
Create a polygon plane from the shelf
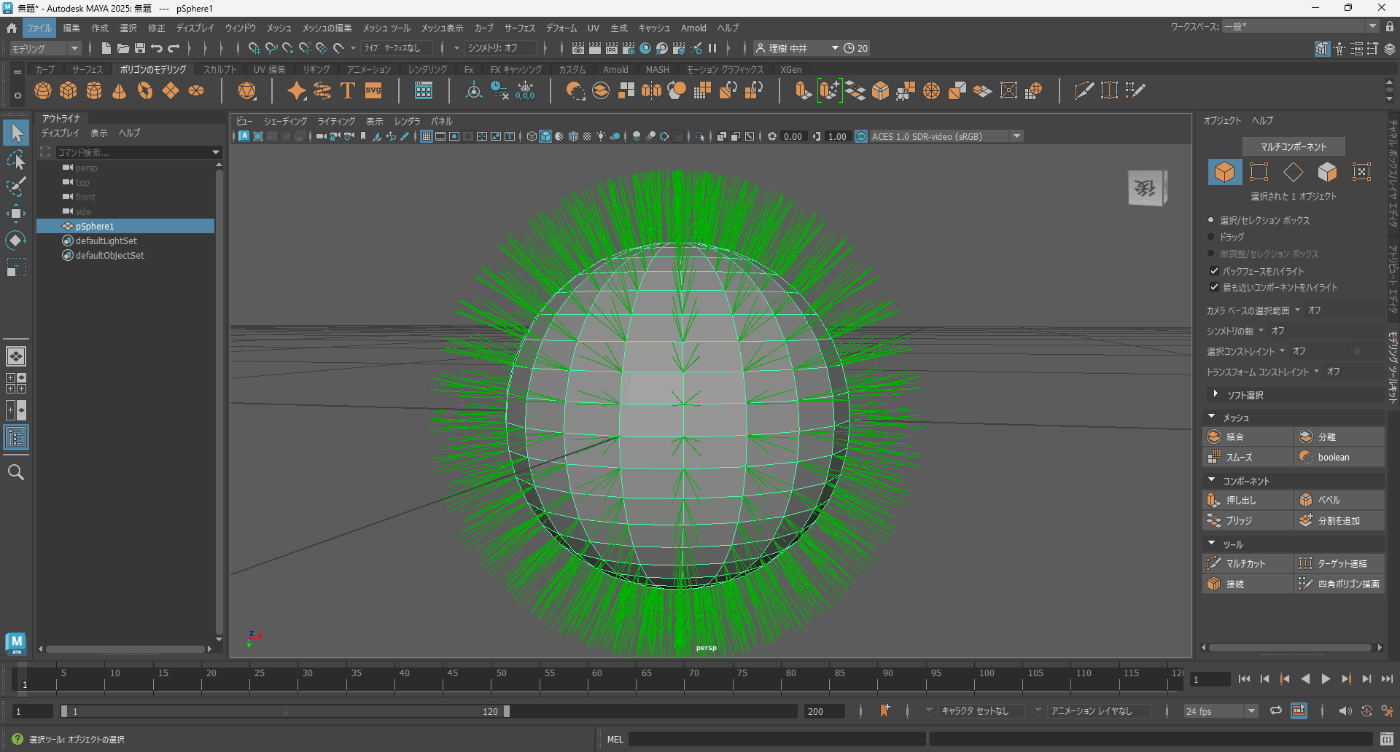pos(171,91)
